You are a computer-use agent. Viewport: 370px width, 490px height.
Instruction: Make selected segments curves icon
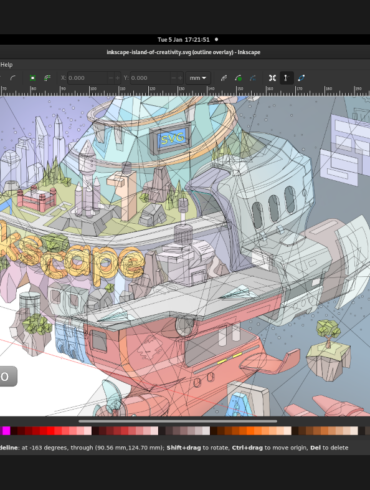[x=13, y=78]
